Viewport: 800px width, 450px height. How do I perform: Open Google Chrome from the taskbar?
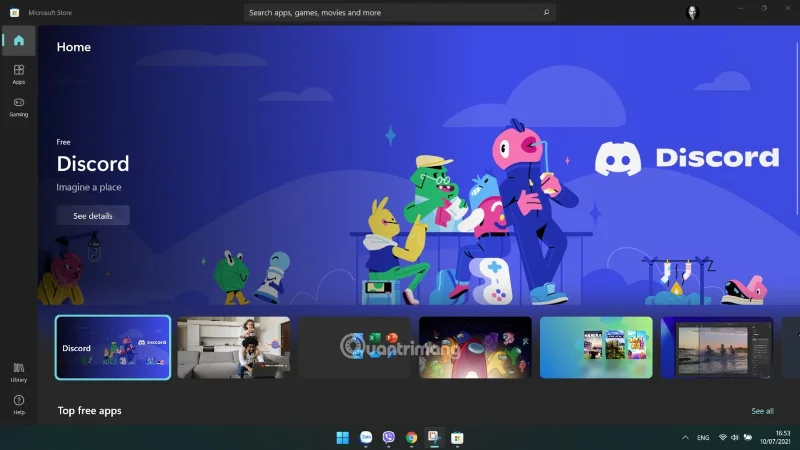coord(411,438)
